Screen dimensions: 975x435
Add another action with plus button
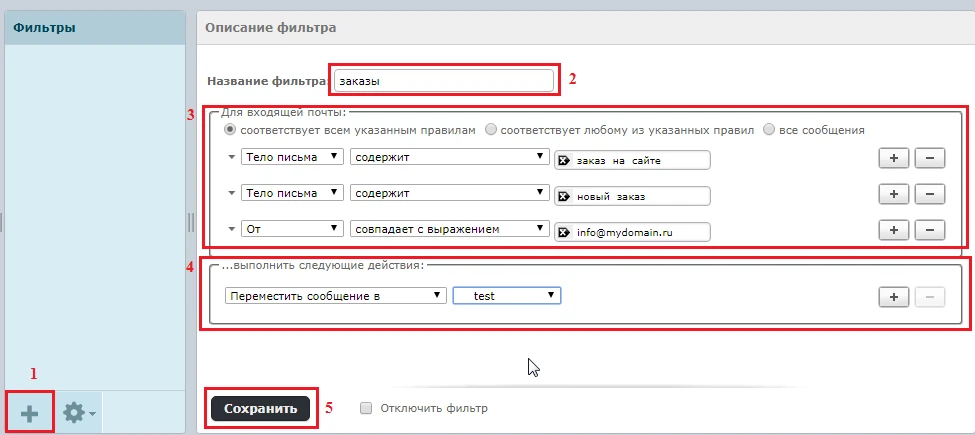[x=892, y=297]
